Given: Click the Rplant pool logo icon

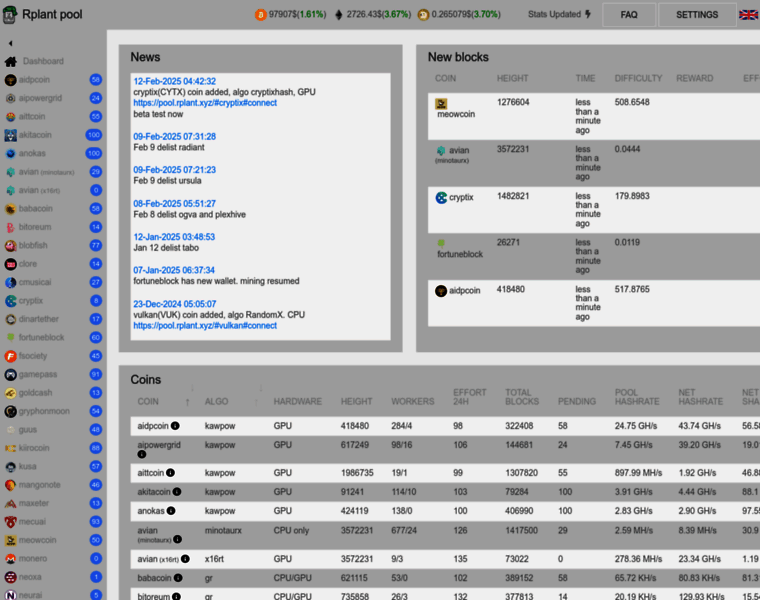Looking at the screenshot, I should tap(10, 15).
